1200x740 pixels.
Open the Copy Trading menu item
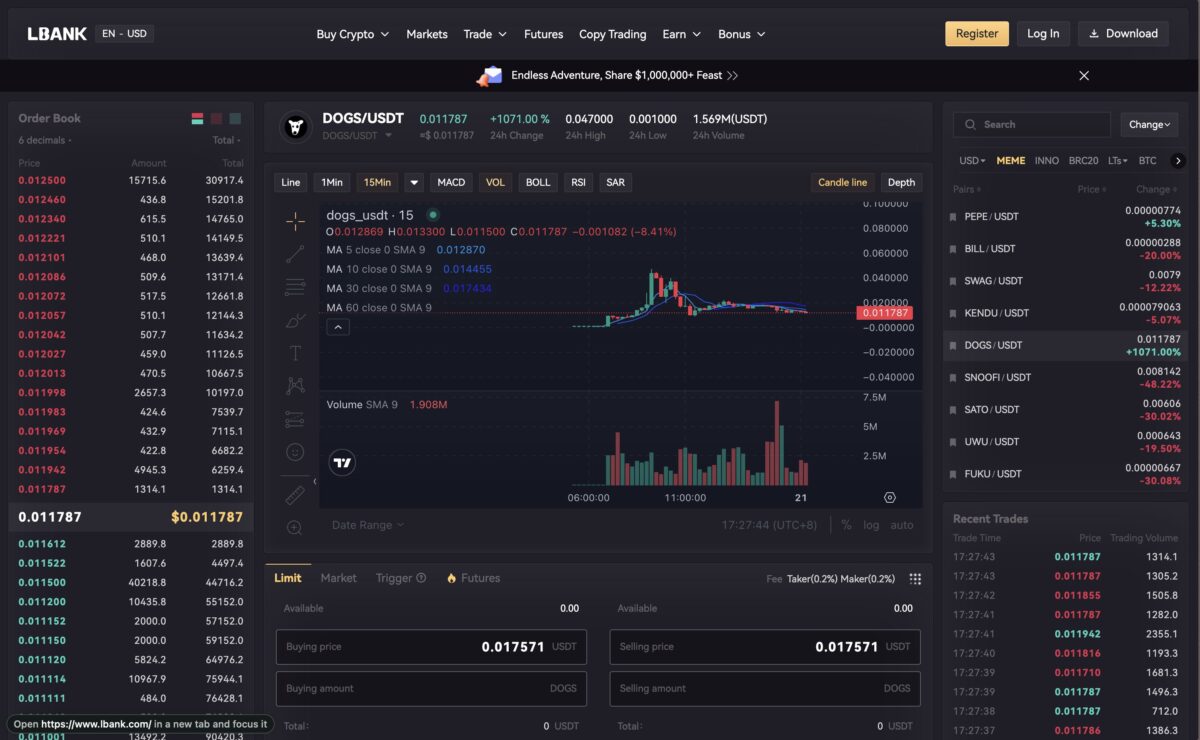point(612,34)
